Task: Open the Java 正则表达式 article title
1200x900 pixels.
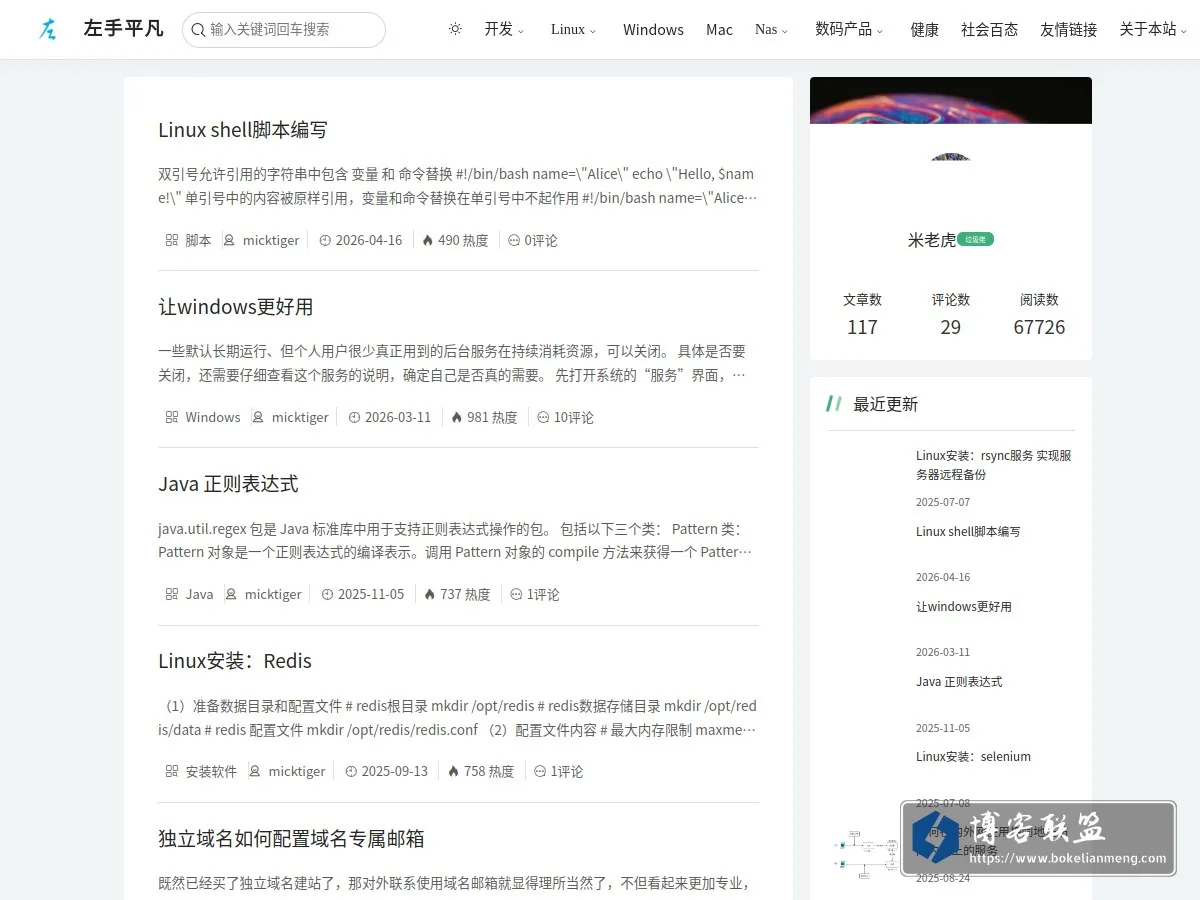Action: [228, 484]
